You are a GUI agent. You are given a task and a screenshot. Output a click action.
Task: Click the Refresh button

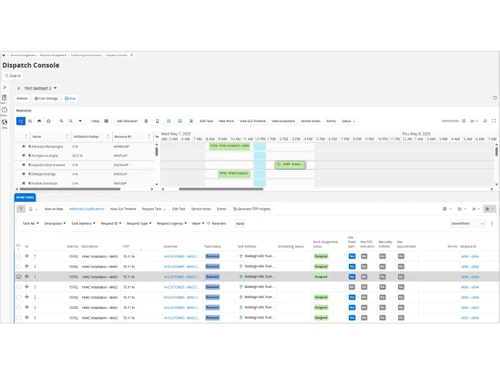[x=22, y=98]
